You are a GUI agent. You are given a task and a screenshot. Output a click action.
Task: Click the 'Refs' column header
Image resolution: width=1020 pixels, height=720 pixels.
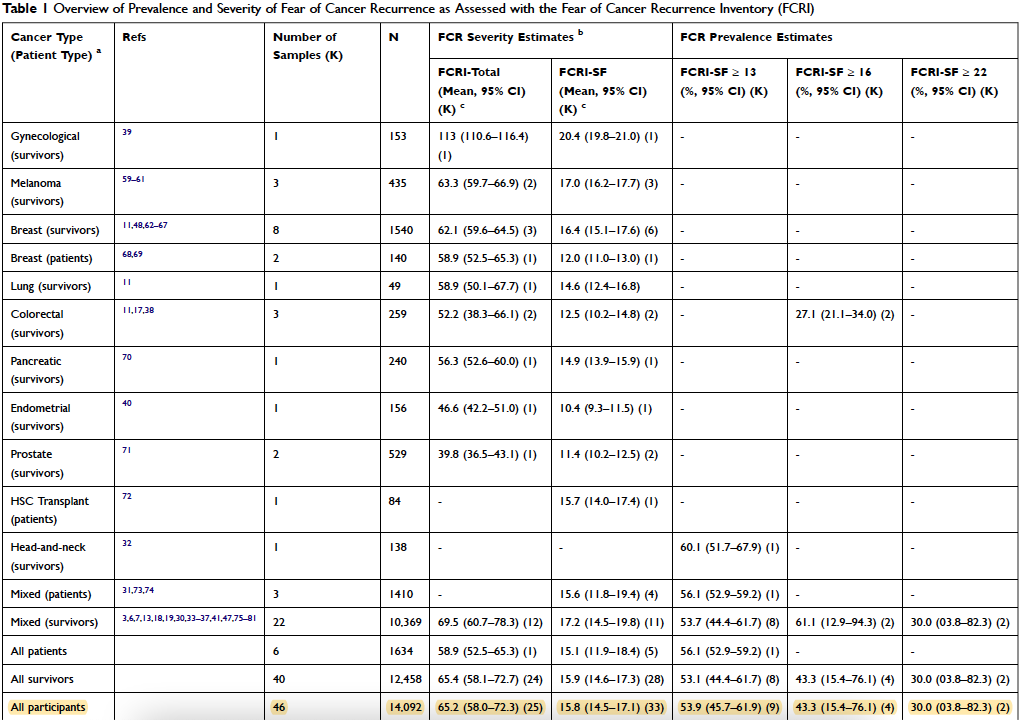(133, 37)
